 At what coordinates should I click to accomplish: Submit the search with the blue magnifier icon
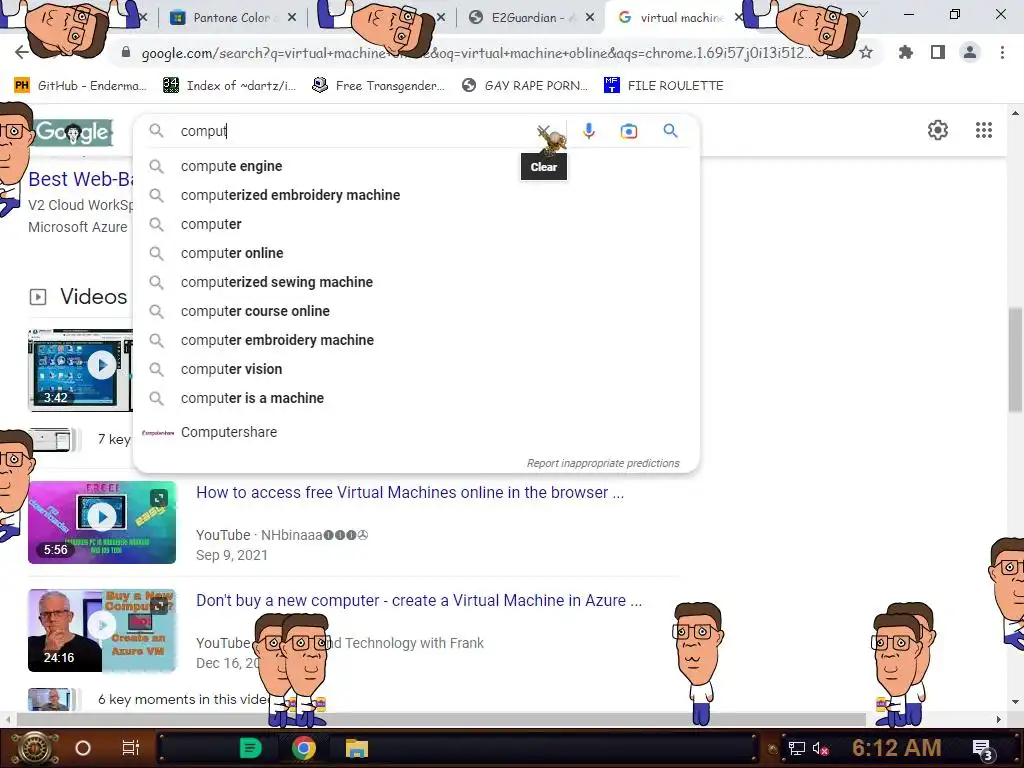tap(670, 131)
